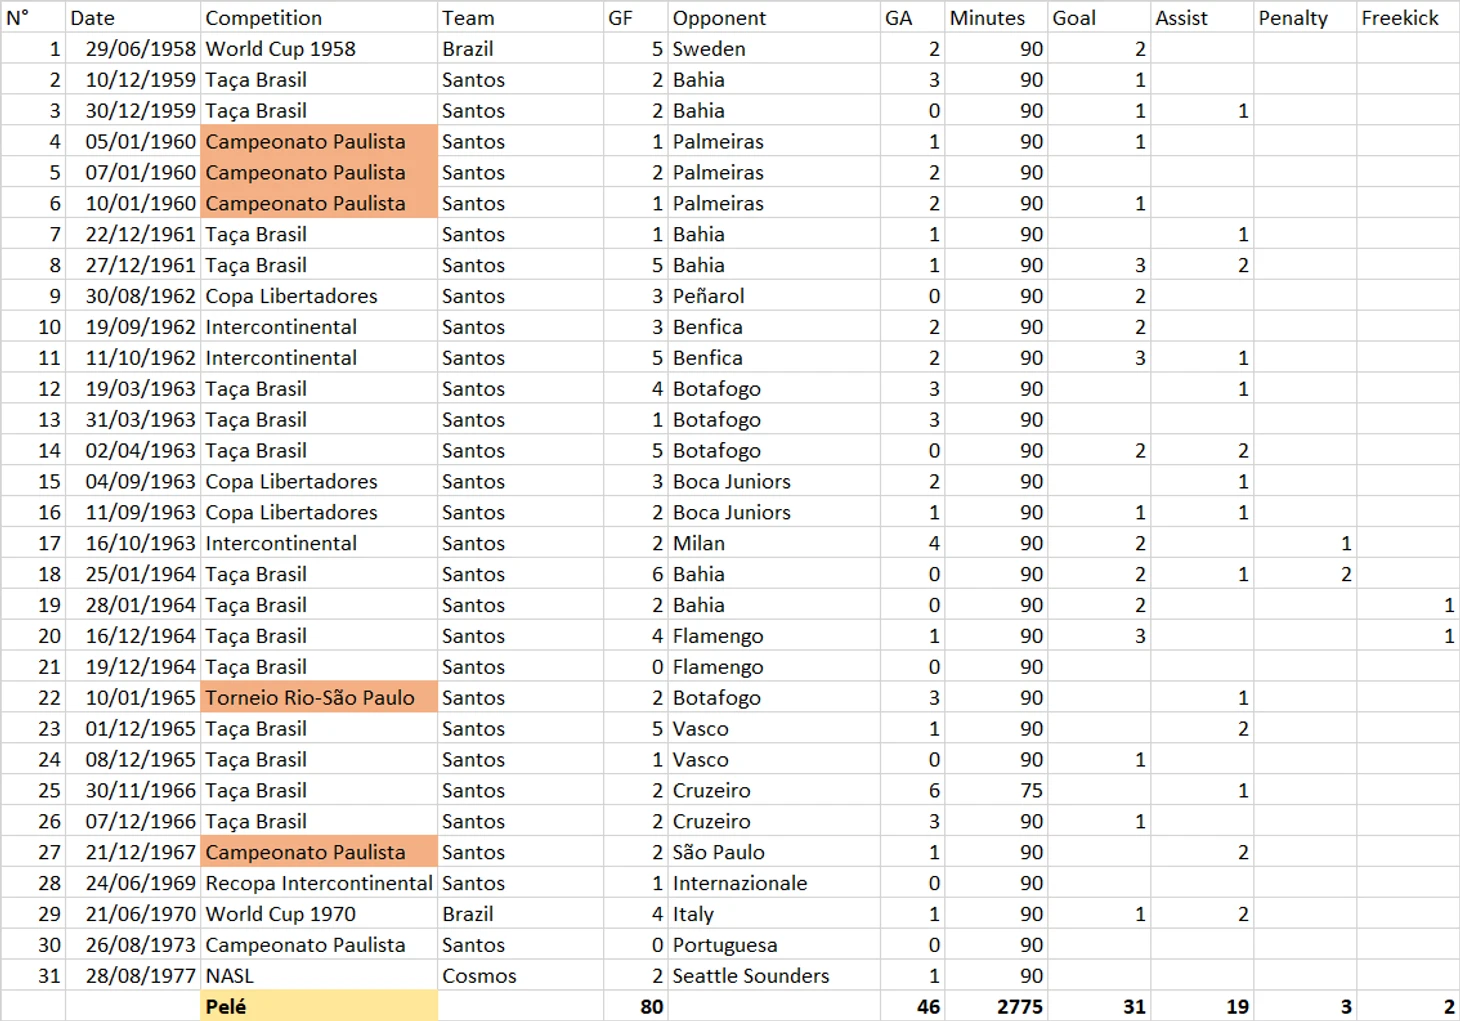Click the total goals 31 cell
The width and height of the screenshot is (1460, 1021).
pyautogui.click(x=1099, y=1006)
